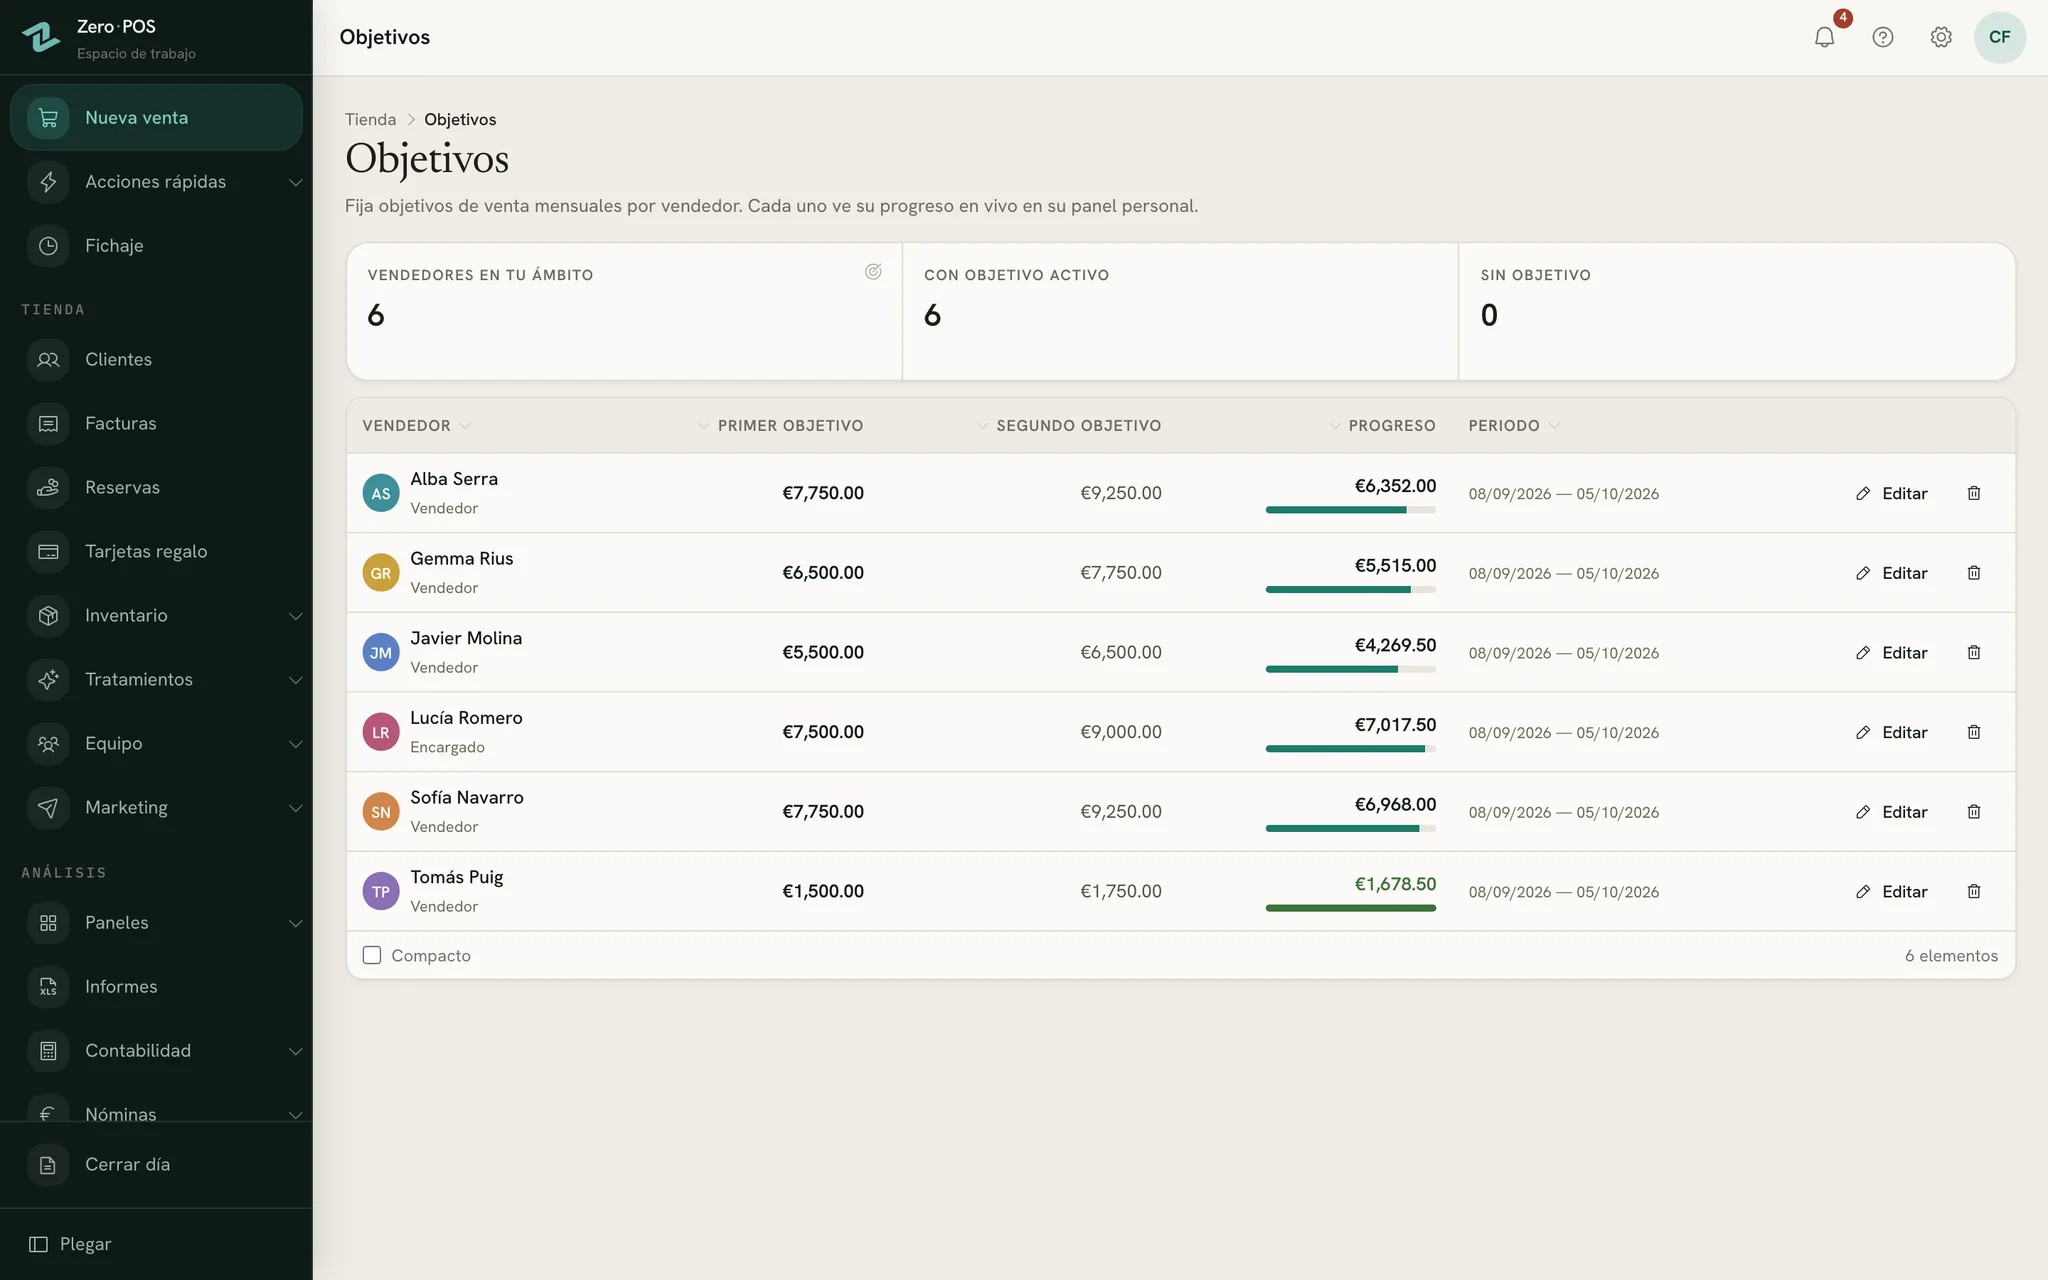Expand the Equipo submenu

[x=156, y=743]
